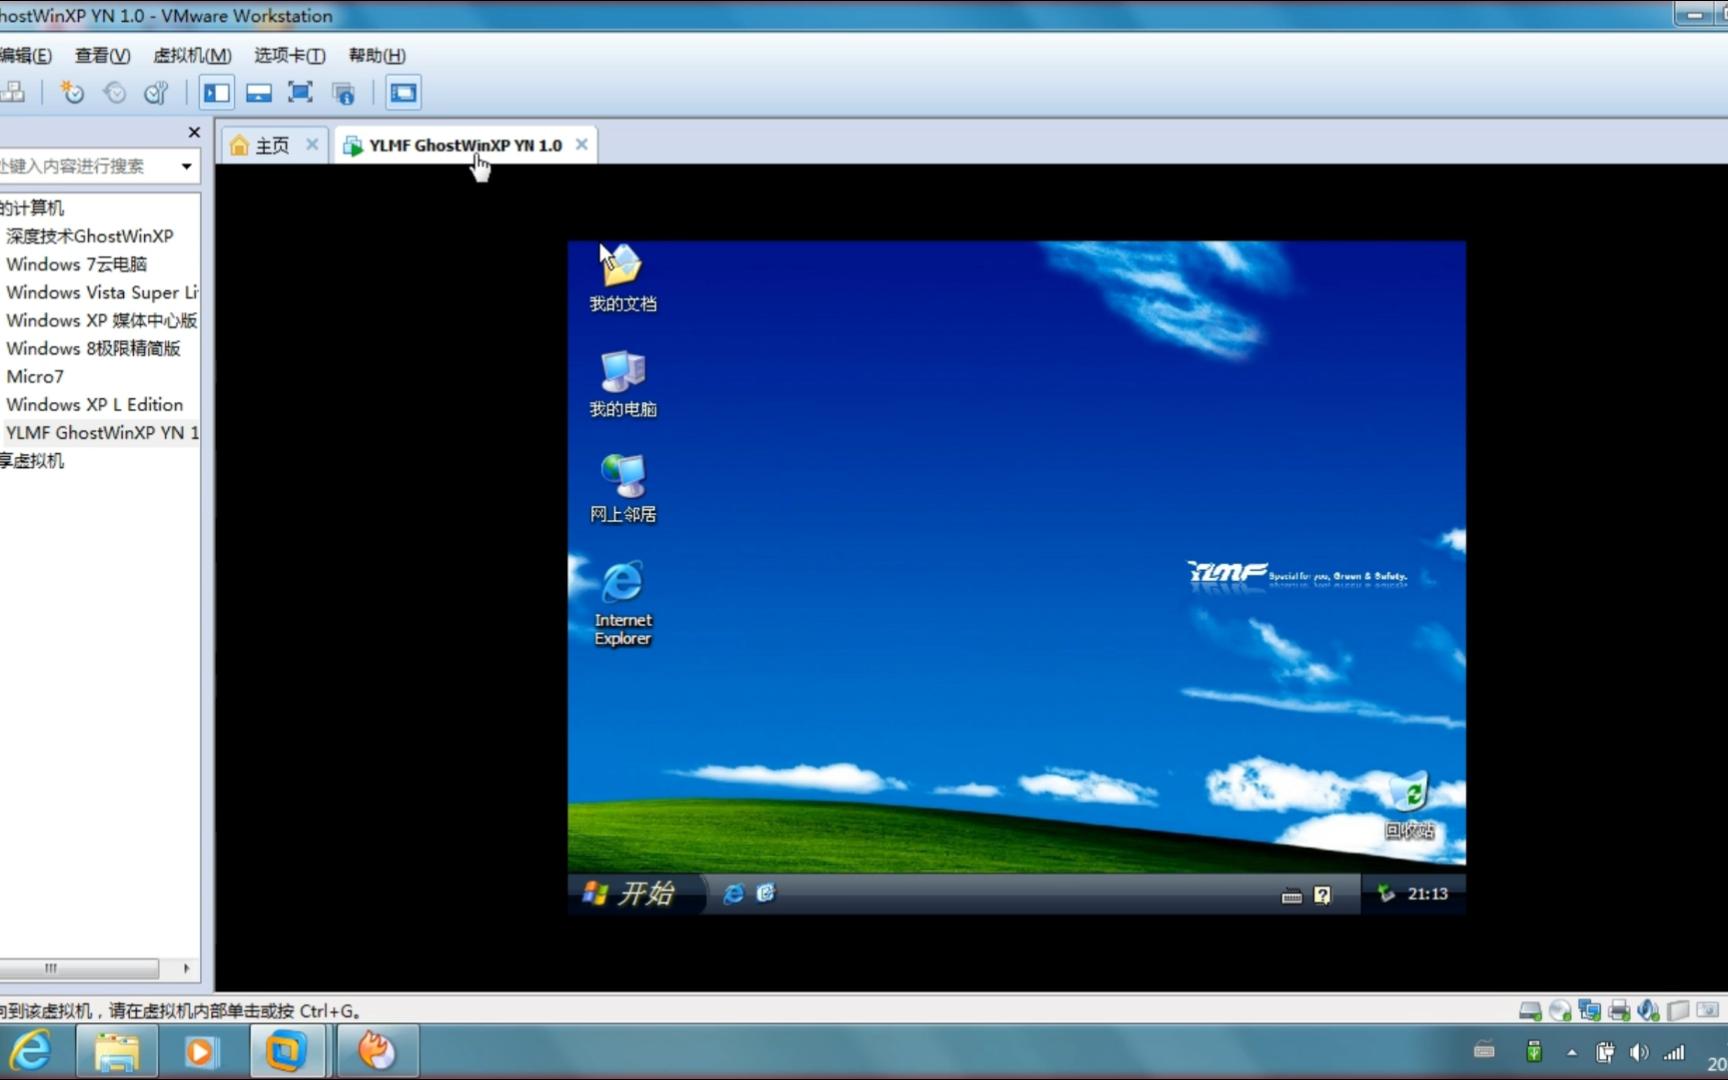Screen dimensions: 1728x1080
Task: Click Internet Explorer desktop icon in guest
Action: pyautogui.click(x=622, y=603)
